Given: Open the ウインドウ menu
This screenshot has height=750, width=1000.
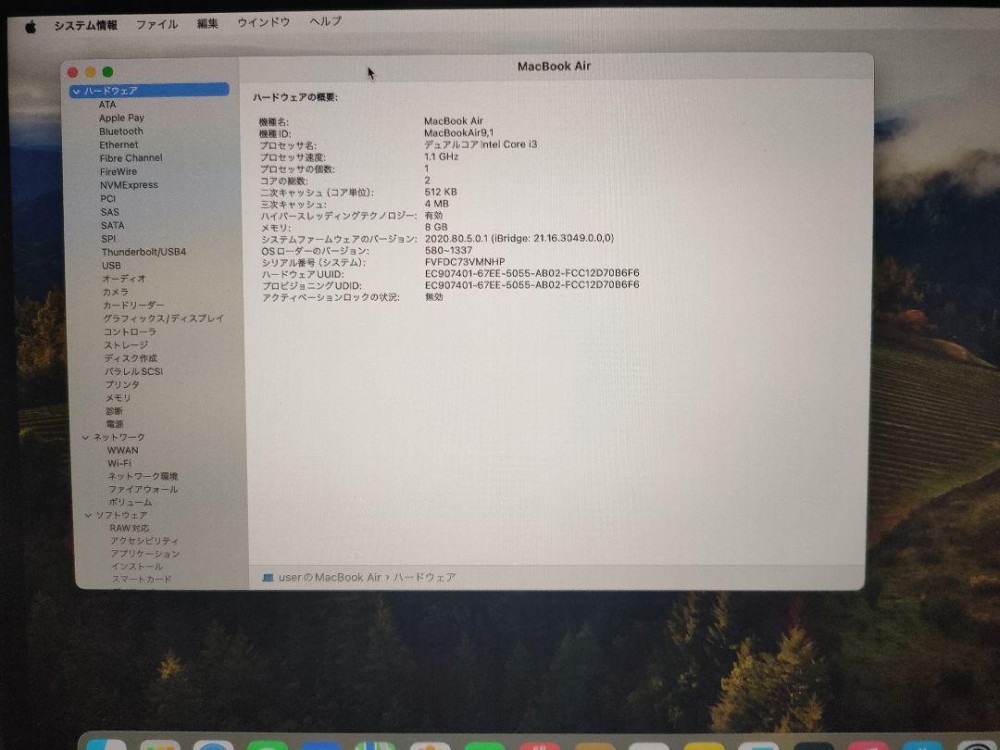Looking at the screenshot, I should coord(263,22).
